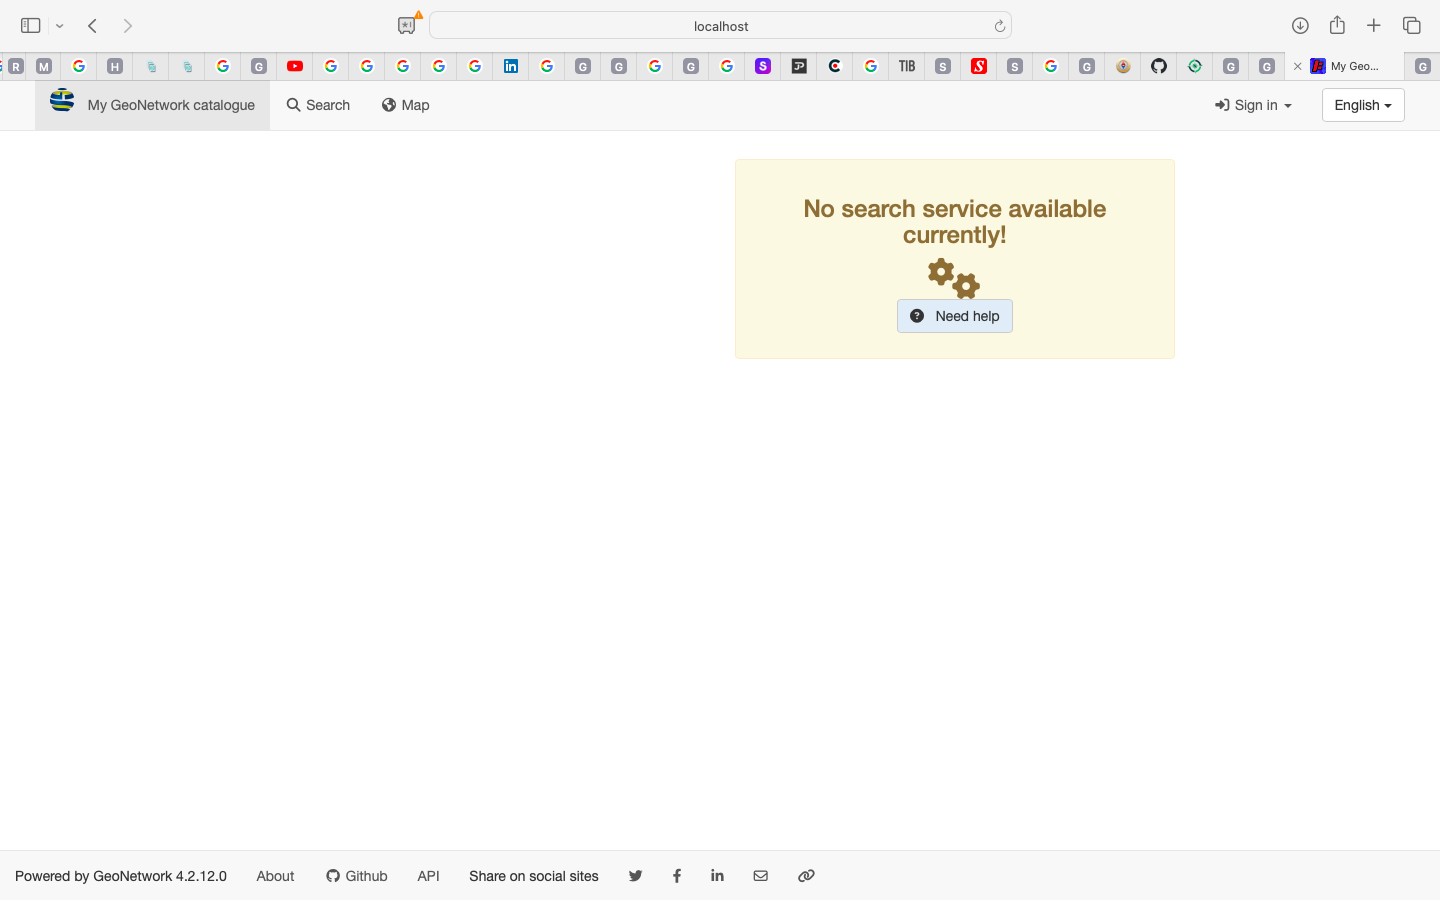Screen dimensions: 1440x900
Task: Click the localhost address bar
Action: pos(720,26)
